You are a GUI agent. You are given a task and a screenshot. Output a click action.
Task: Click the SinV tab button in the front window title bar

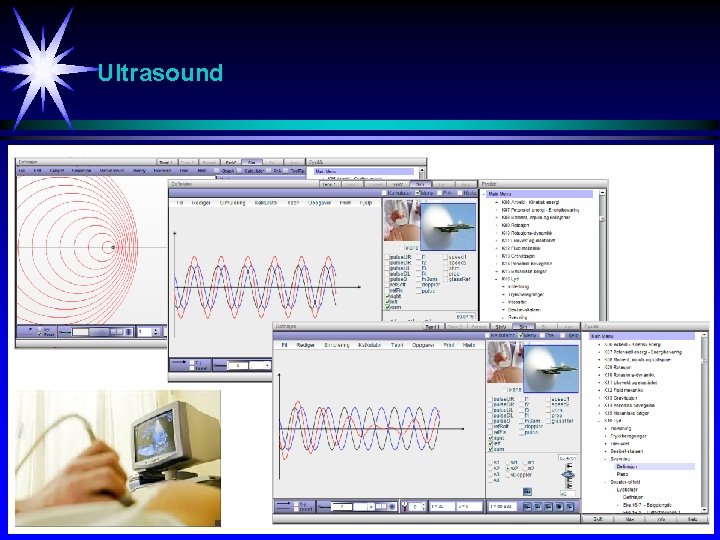(501, 326)
